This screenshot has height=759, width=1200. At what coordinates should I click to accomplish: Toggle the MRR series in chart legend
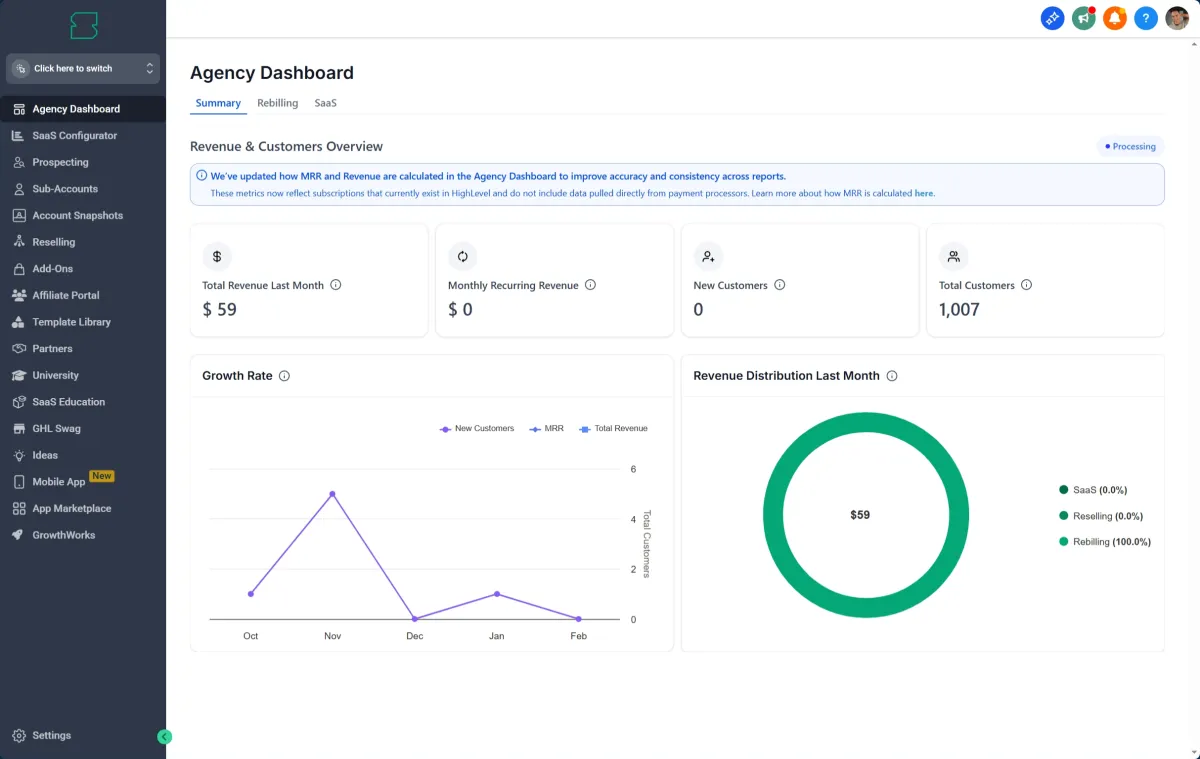[547, 428]
